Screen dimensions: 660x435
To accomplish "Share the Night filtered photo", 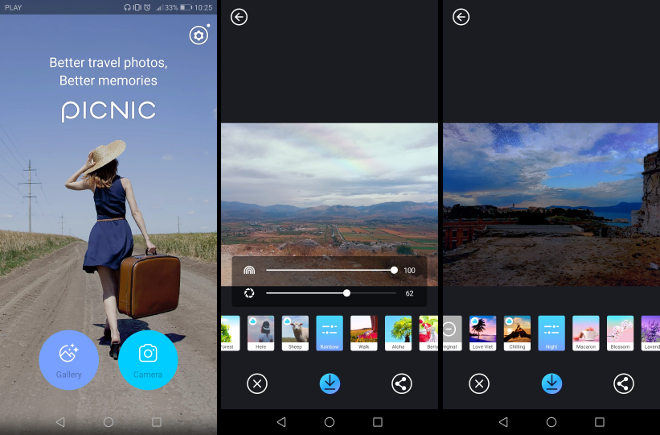I will coord(623,383).
